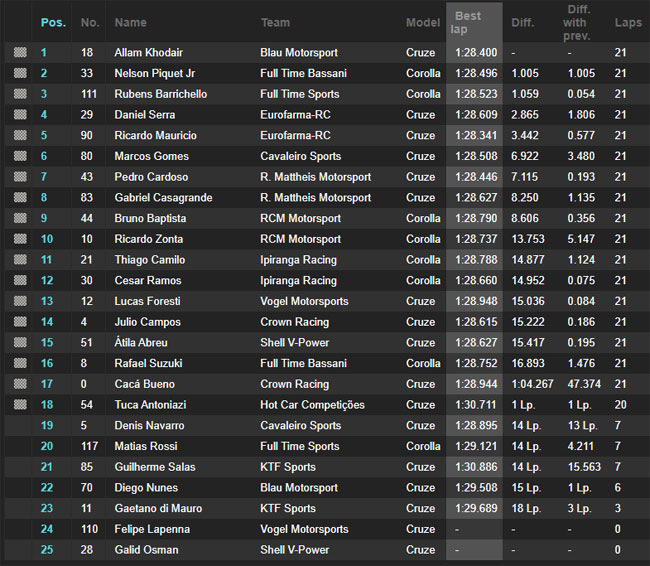
Task: Select driver name Galid Osman
Action: 146,549
